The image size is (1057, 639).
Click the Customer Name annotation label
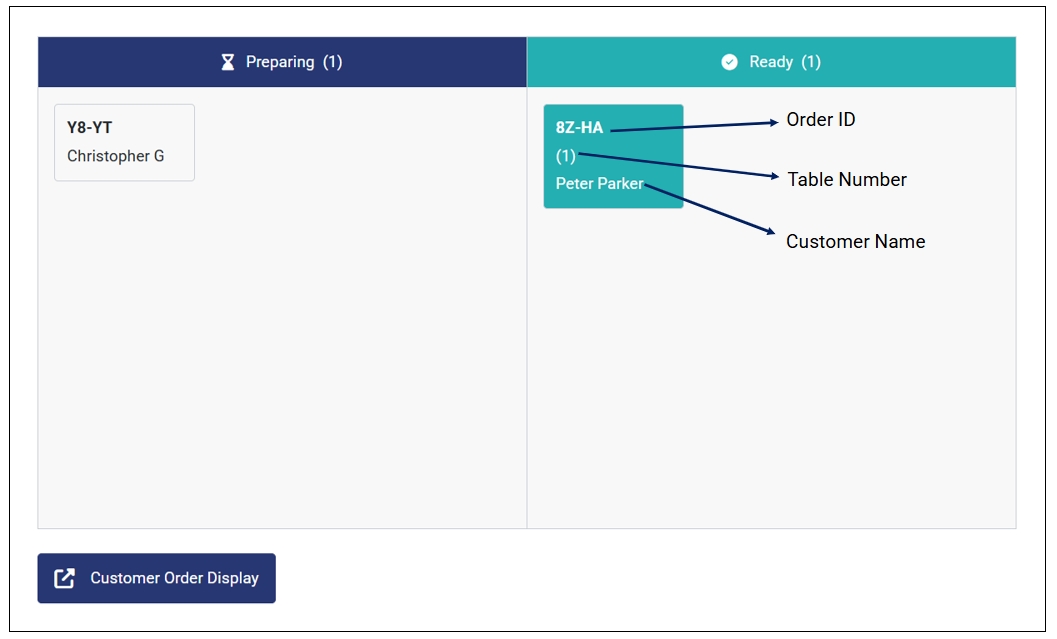pos(855,242)
